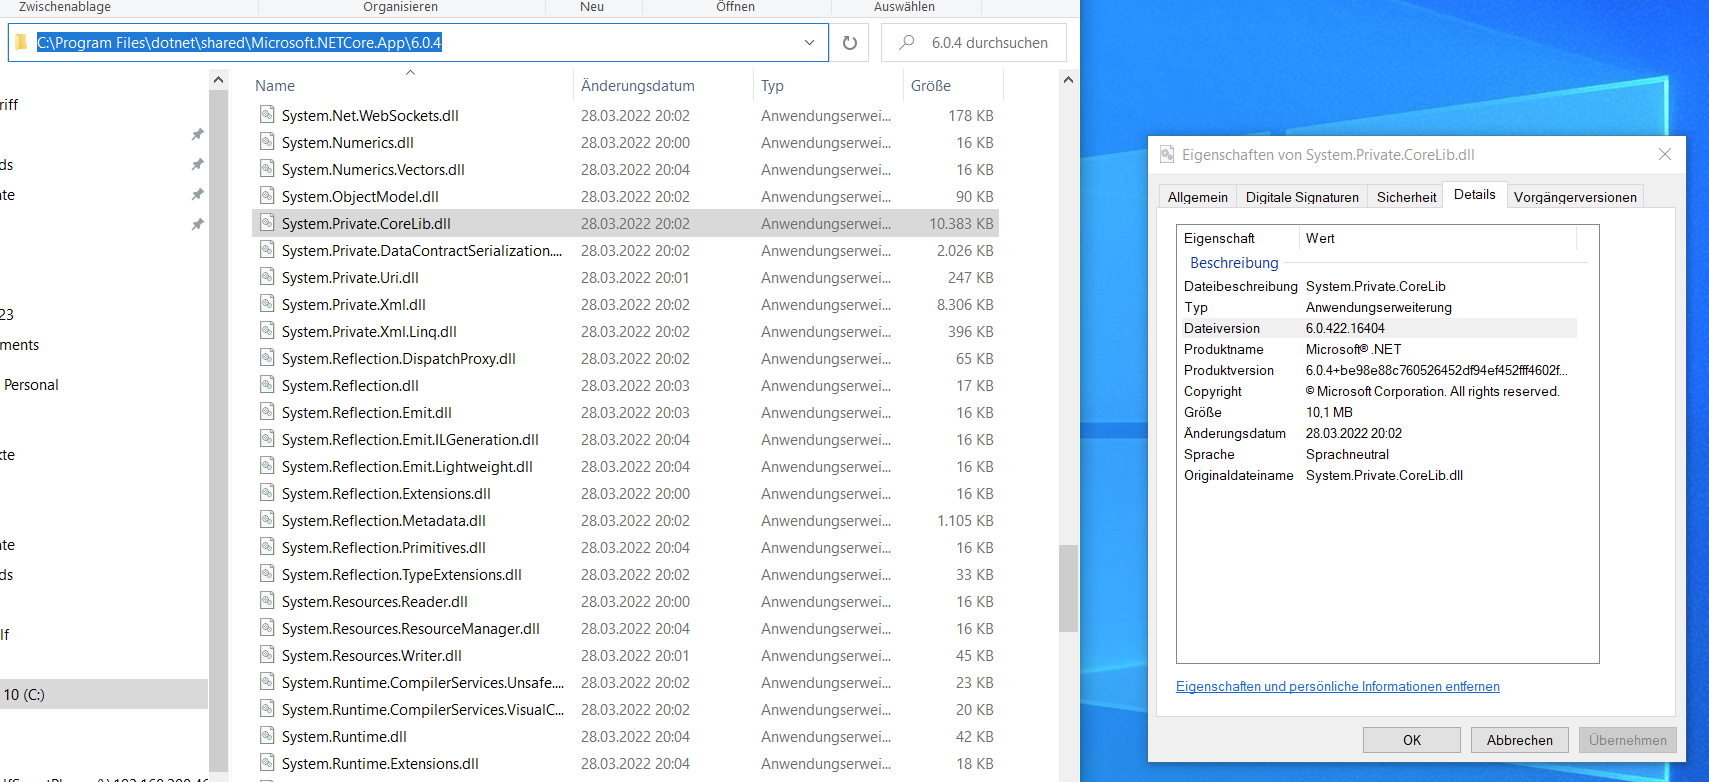
Task: Click the first pin icon in navigation pane
Action: (x=197, y=134)
